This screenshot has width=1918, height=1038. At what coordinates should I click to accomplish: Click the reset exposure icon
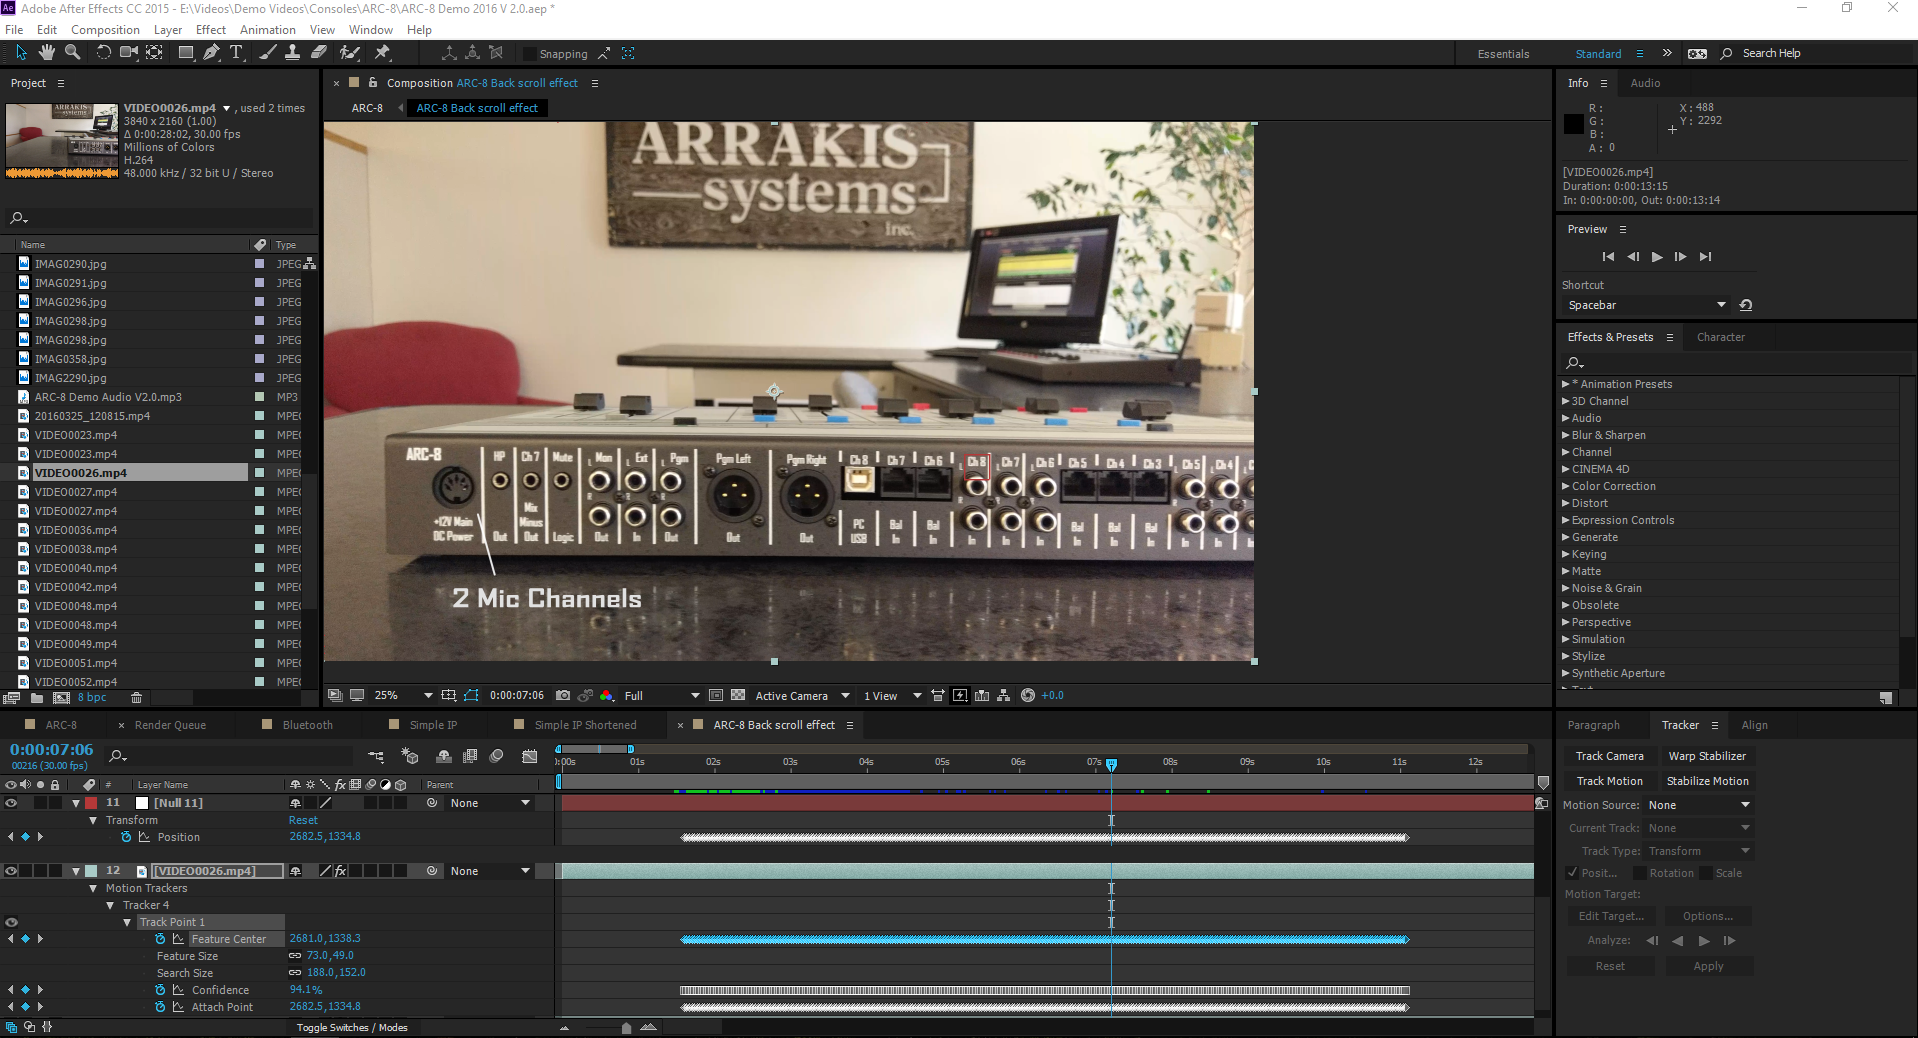1028,696
